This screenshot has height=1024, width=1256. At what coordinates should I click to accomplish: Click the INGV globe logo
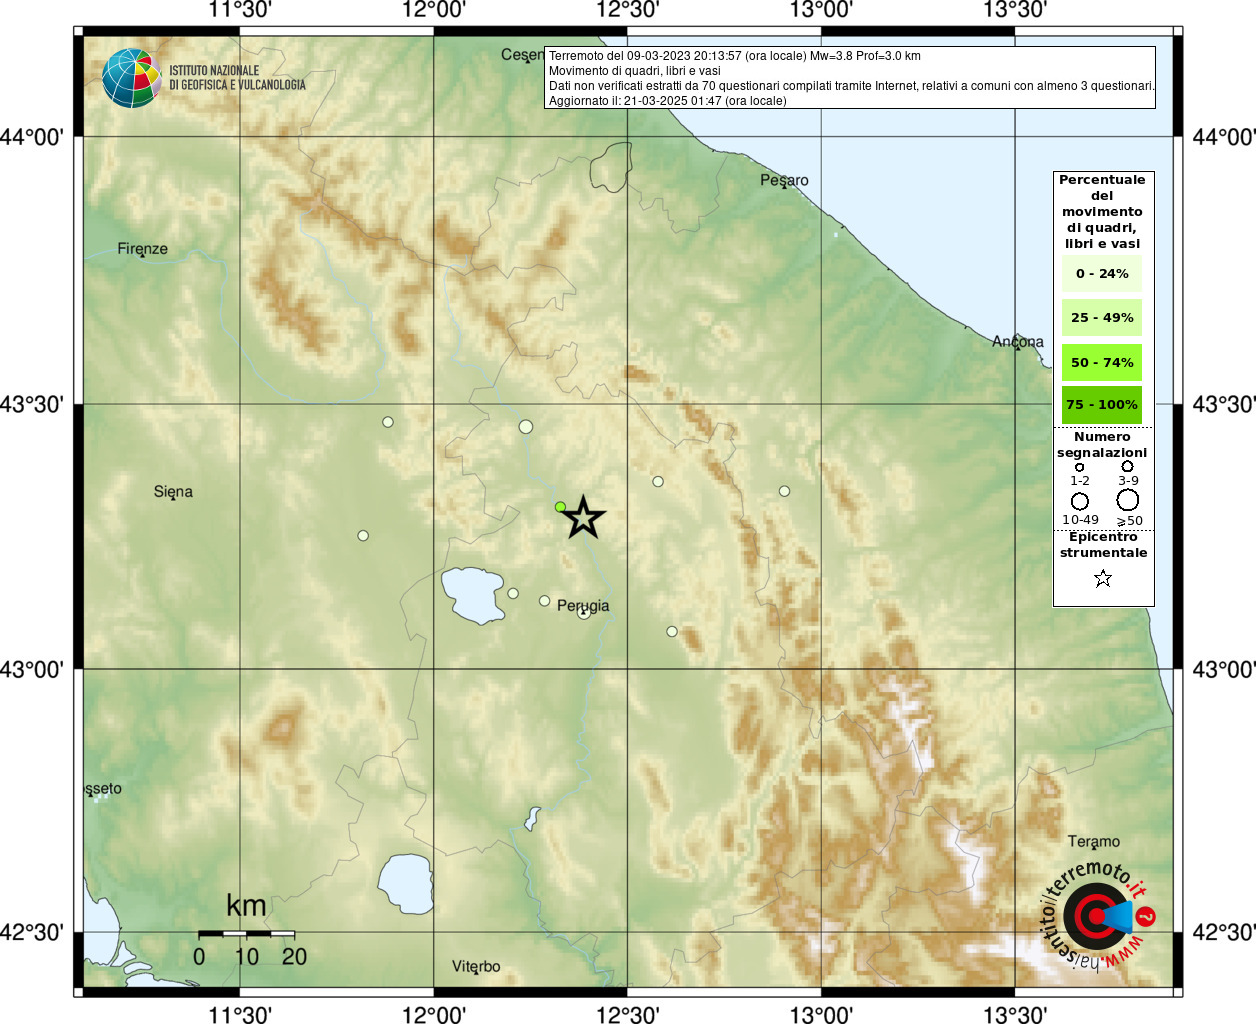[x=131, y=78]
